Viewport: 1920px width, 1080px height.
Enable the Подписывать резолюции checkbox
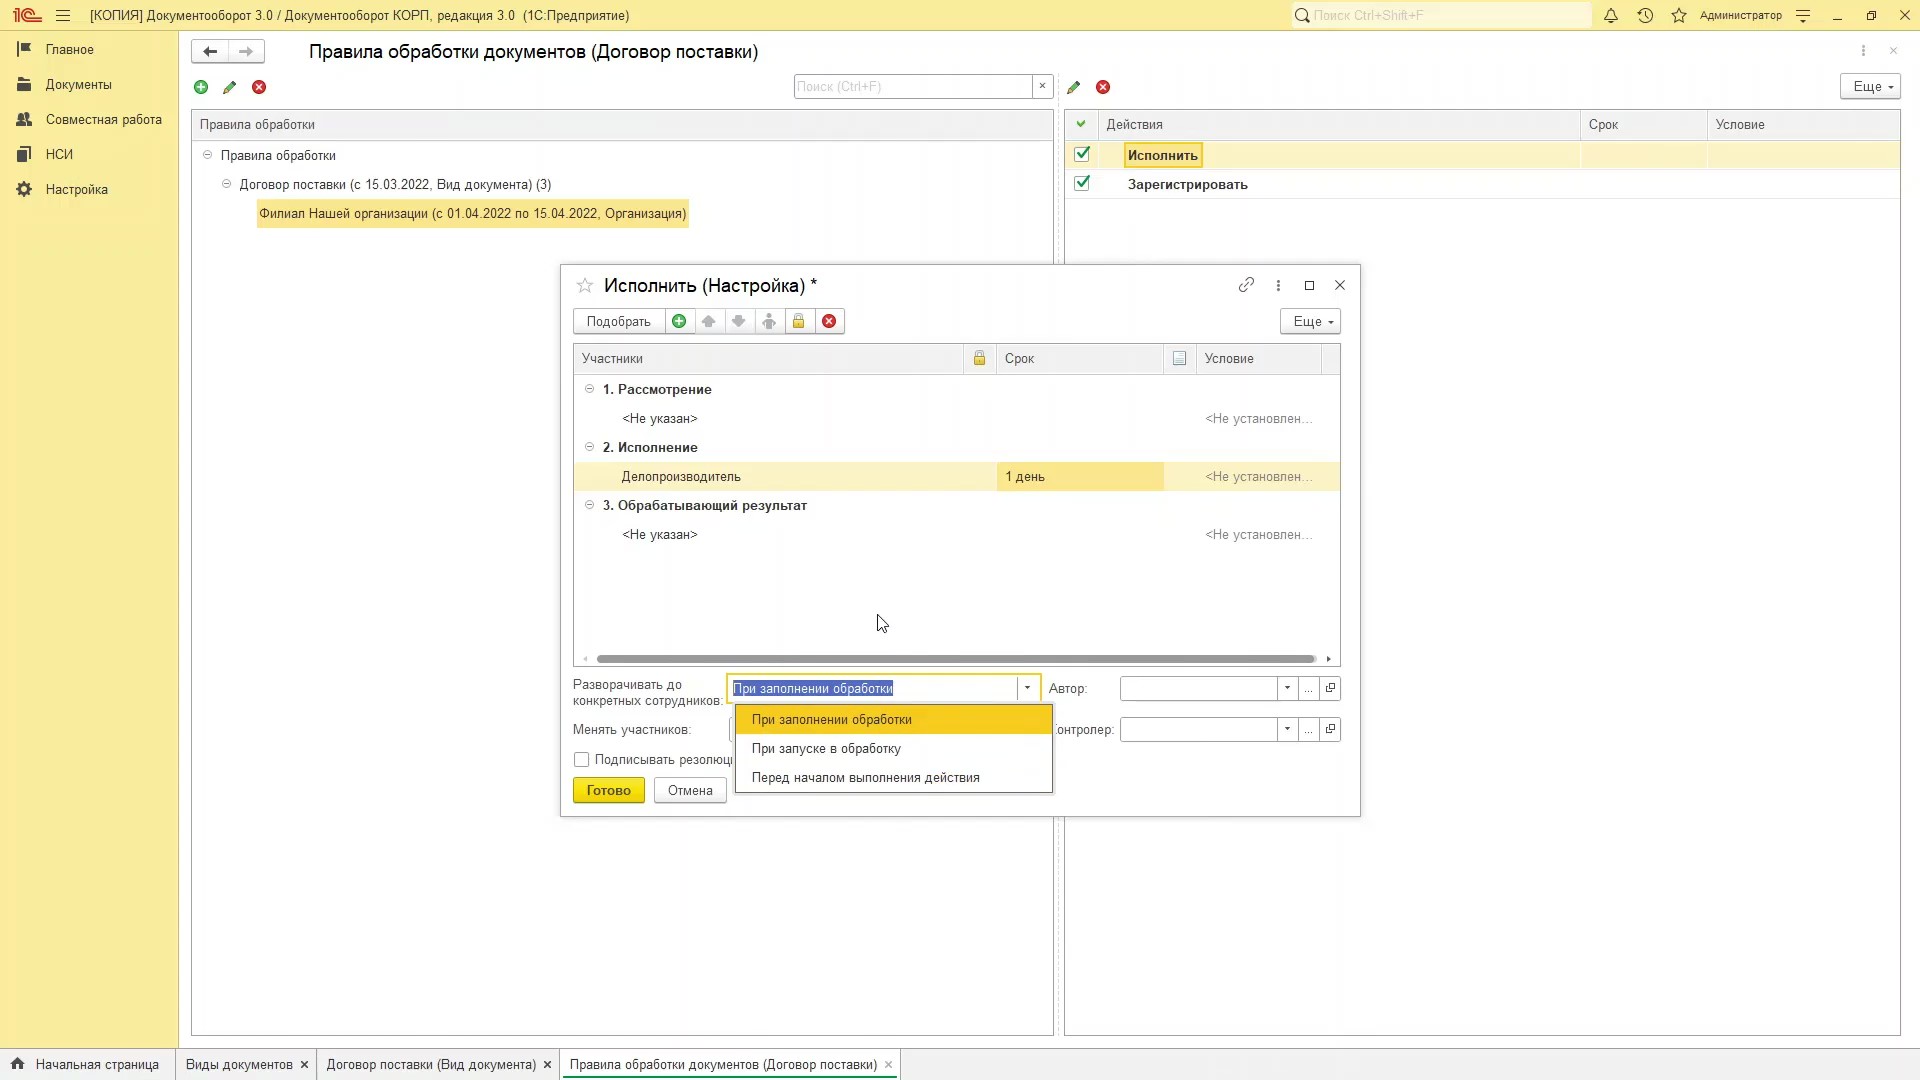coord(582,760)
